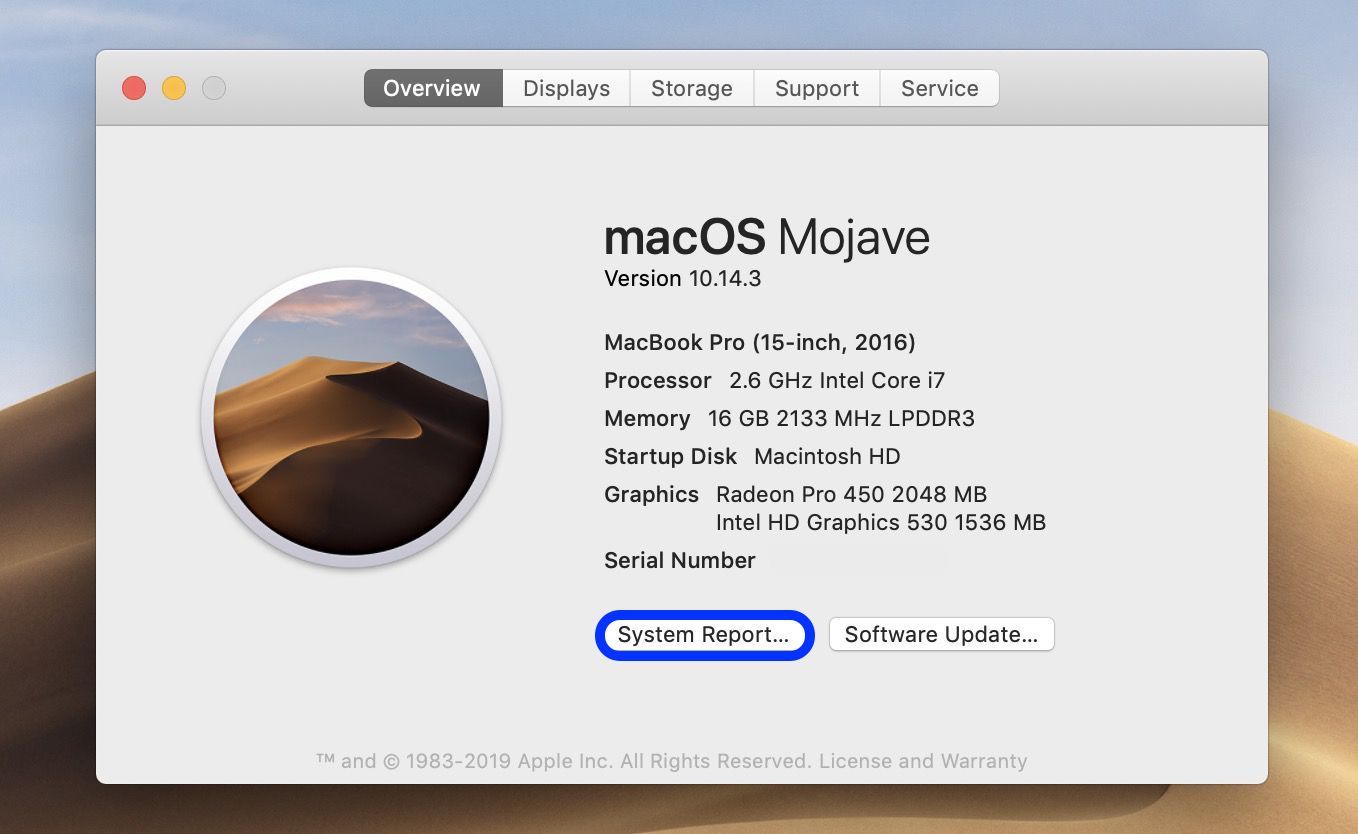Close the About This Mac window
This screenshot has height=834, width=1358.
tap(133, 88)
